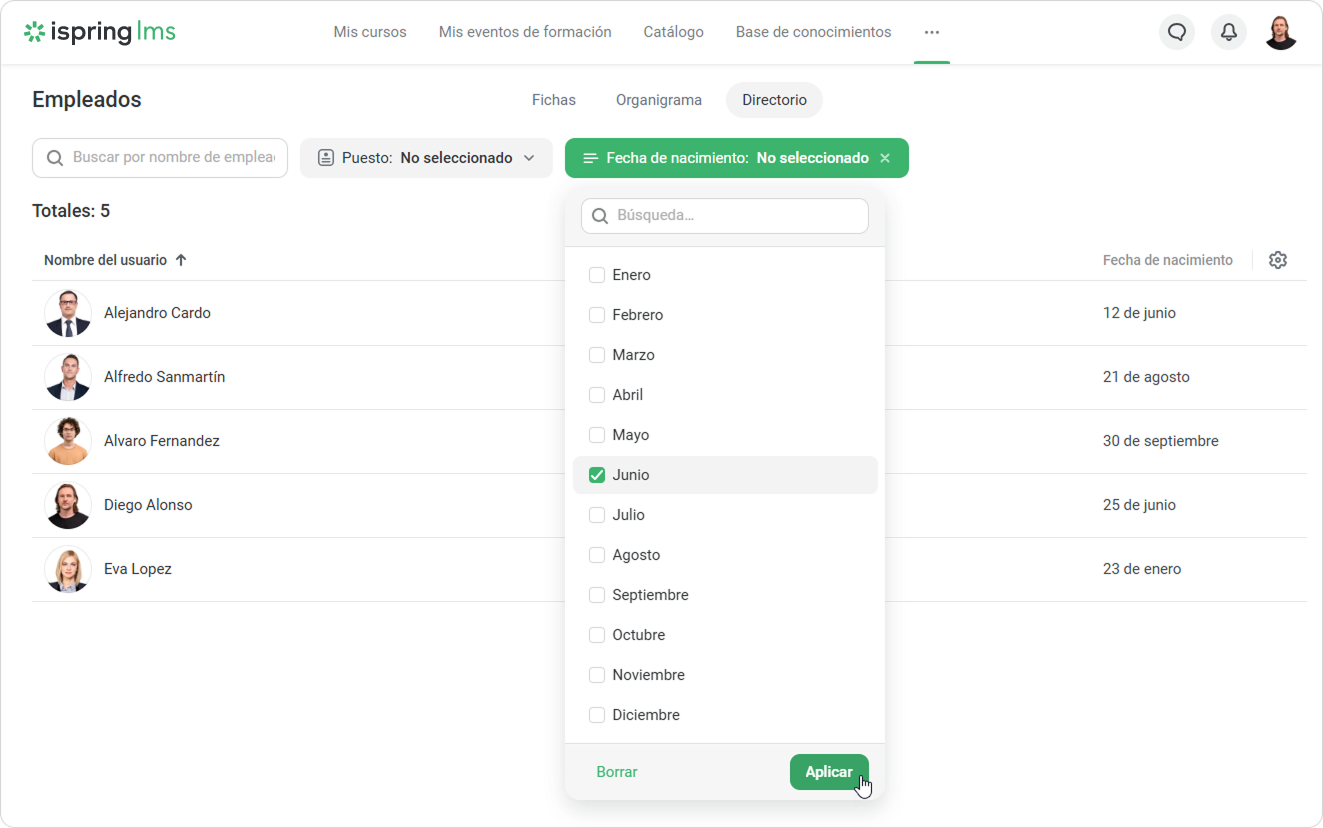1323x828 pixels.
Task: Remove the Fecha de nacimiento filter
Action: coord(885,158)
